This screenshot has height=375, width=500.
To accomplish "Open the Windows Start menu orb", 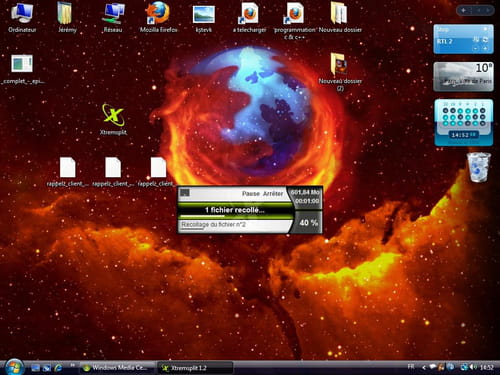I will click(14, 367).
